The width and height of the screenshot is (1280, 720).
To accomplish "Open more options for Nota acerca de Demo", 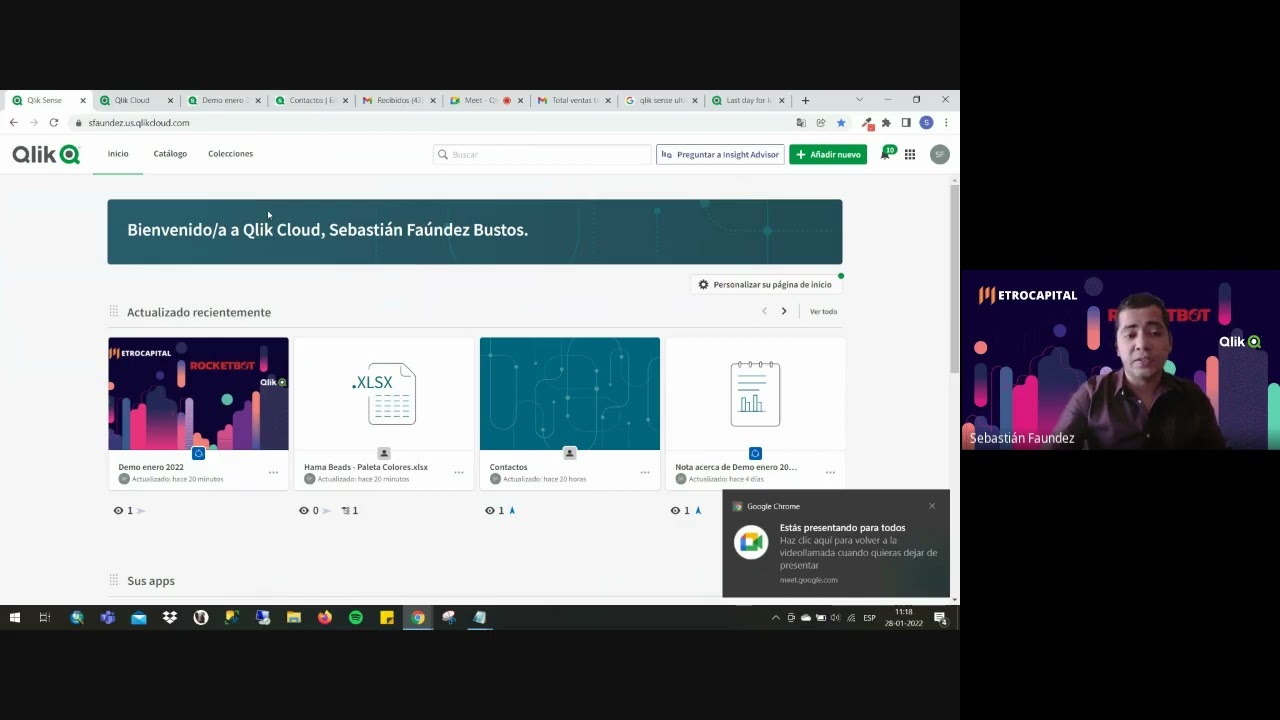I will tap(830, 472).
